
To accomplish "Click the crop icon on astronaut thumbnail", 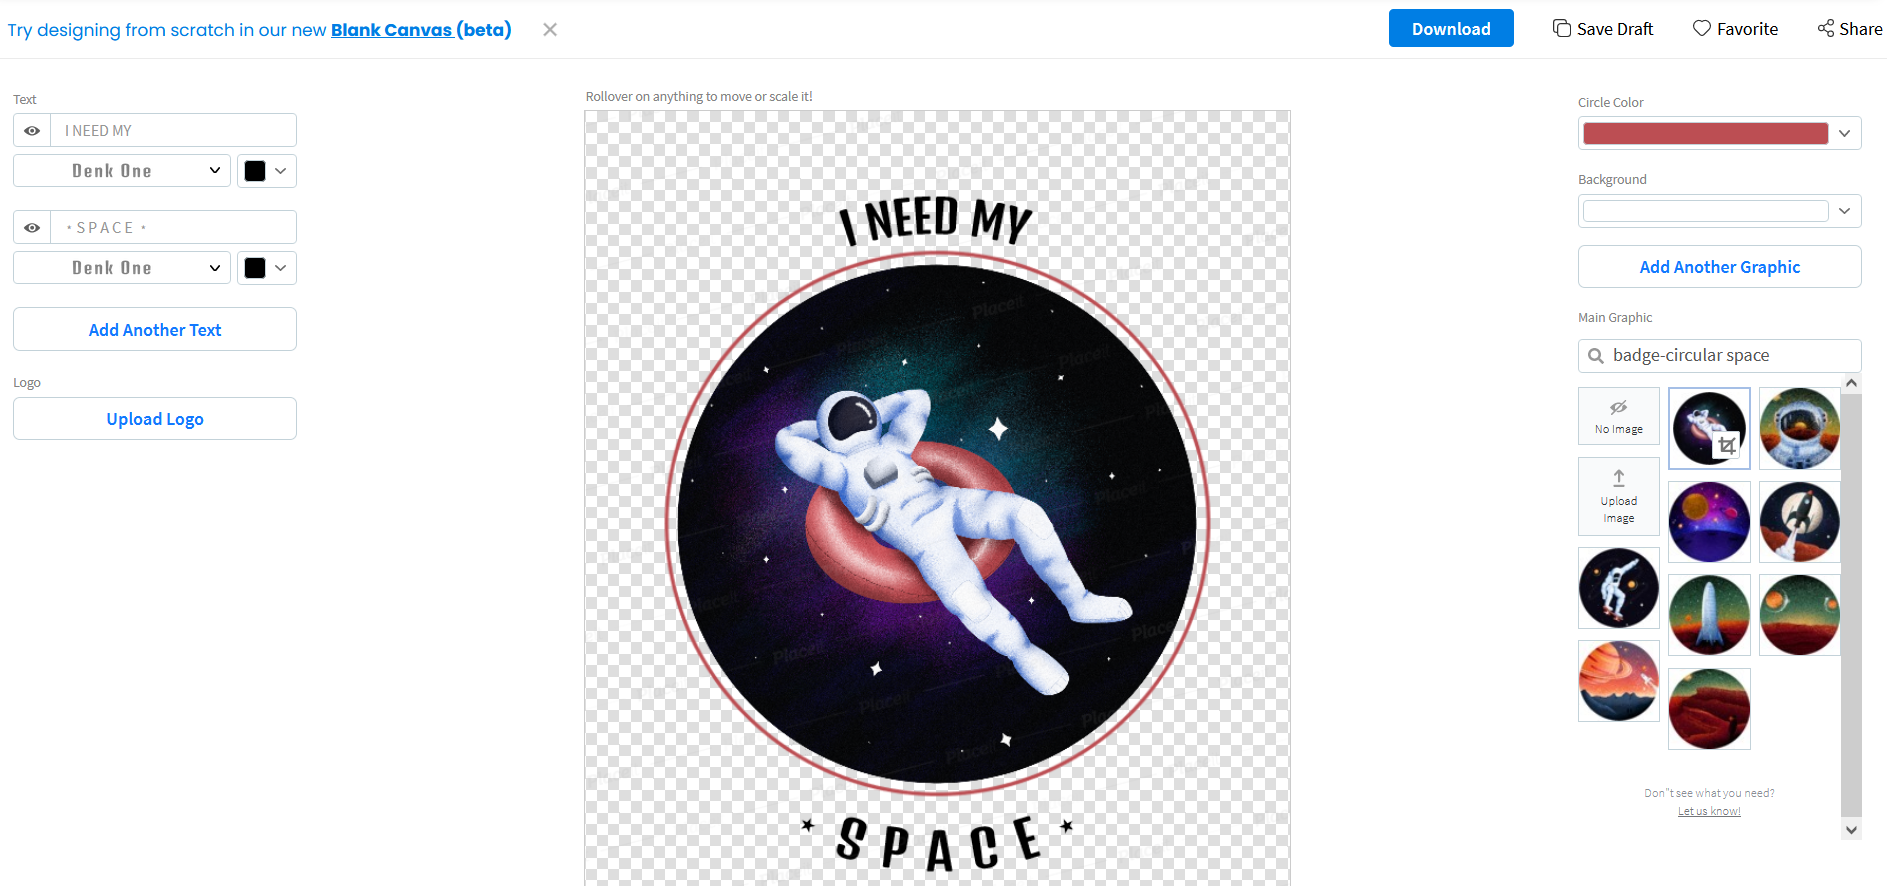I will [x=1727, y=445].
